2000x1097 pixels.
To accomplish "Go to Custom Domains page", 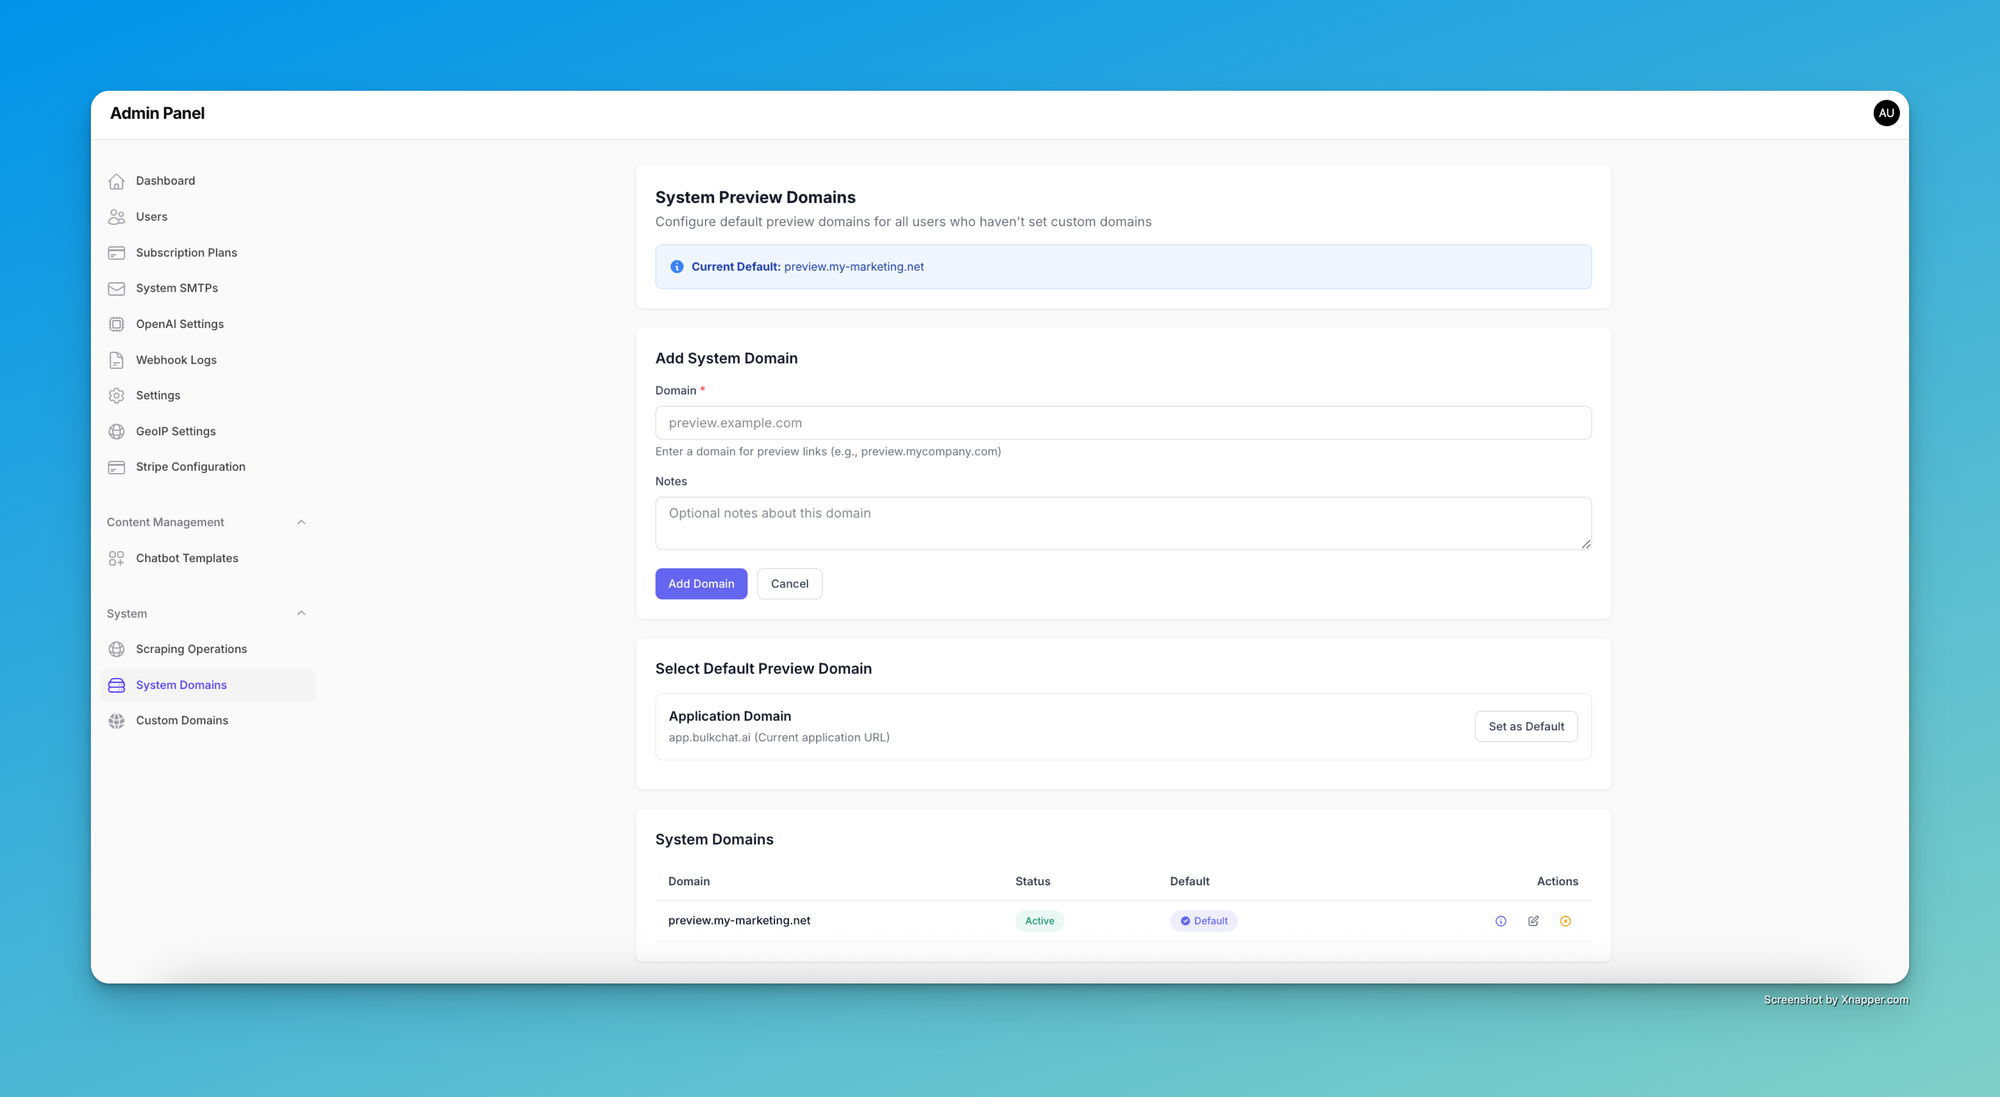I will click(x=182, y=720).
